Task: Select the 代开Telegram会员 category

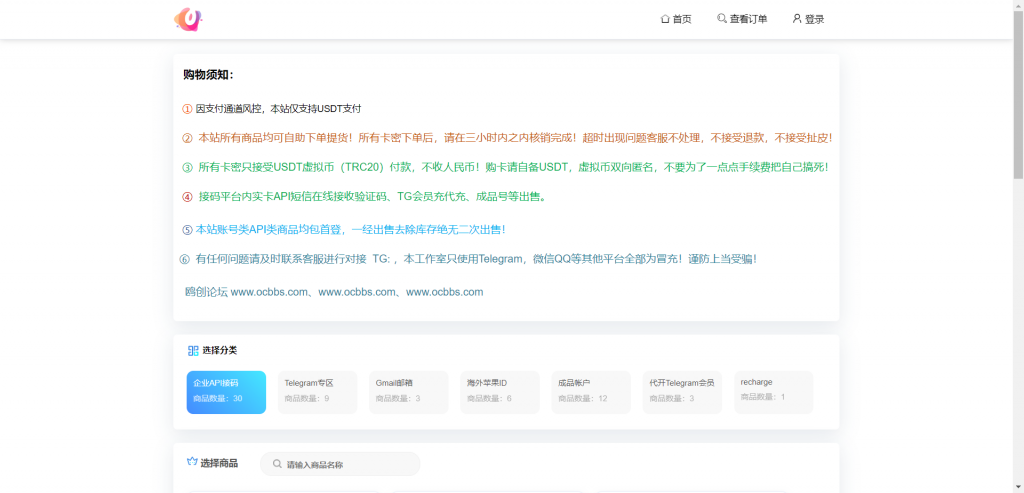Action: point(682,392)
